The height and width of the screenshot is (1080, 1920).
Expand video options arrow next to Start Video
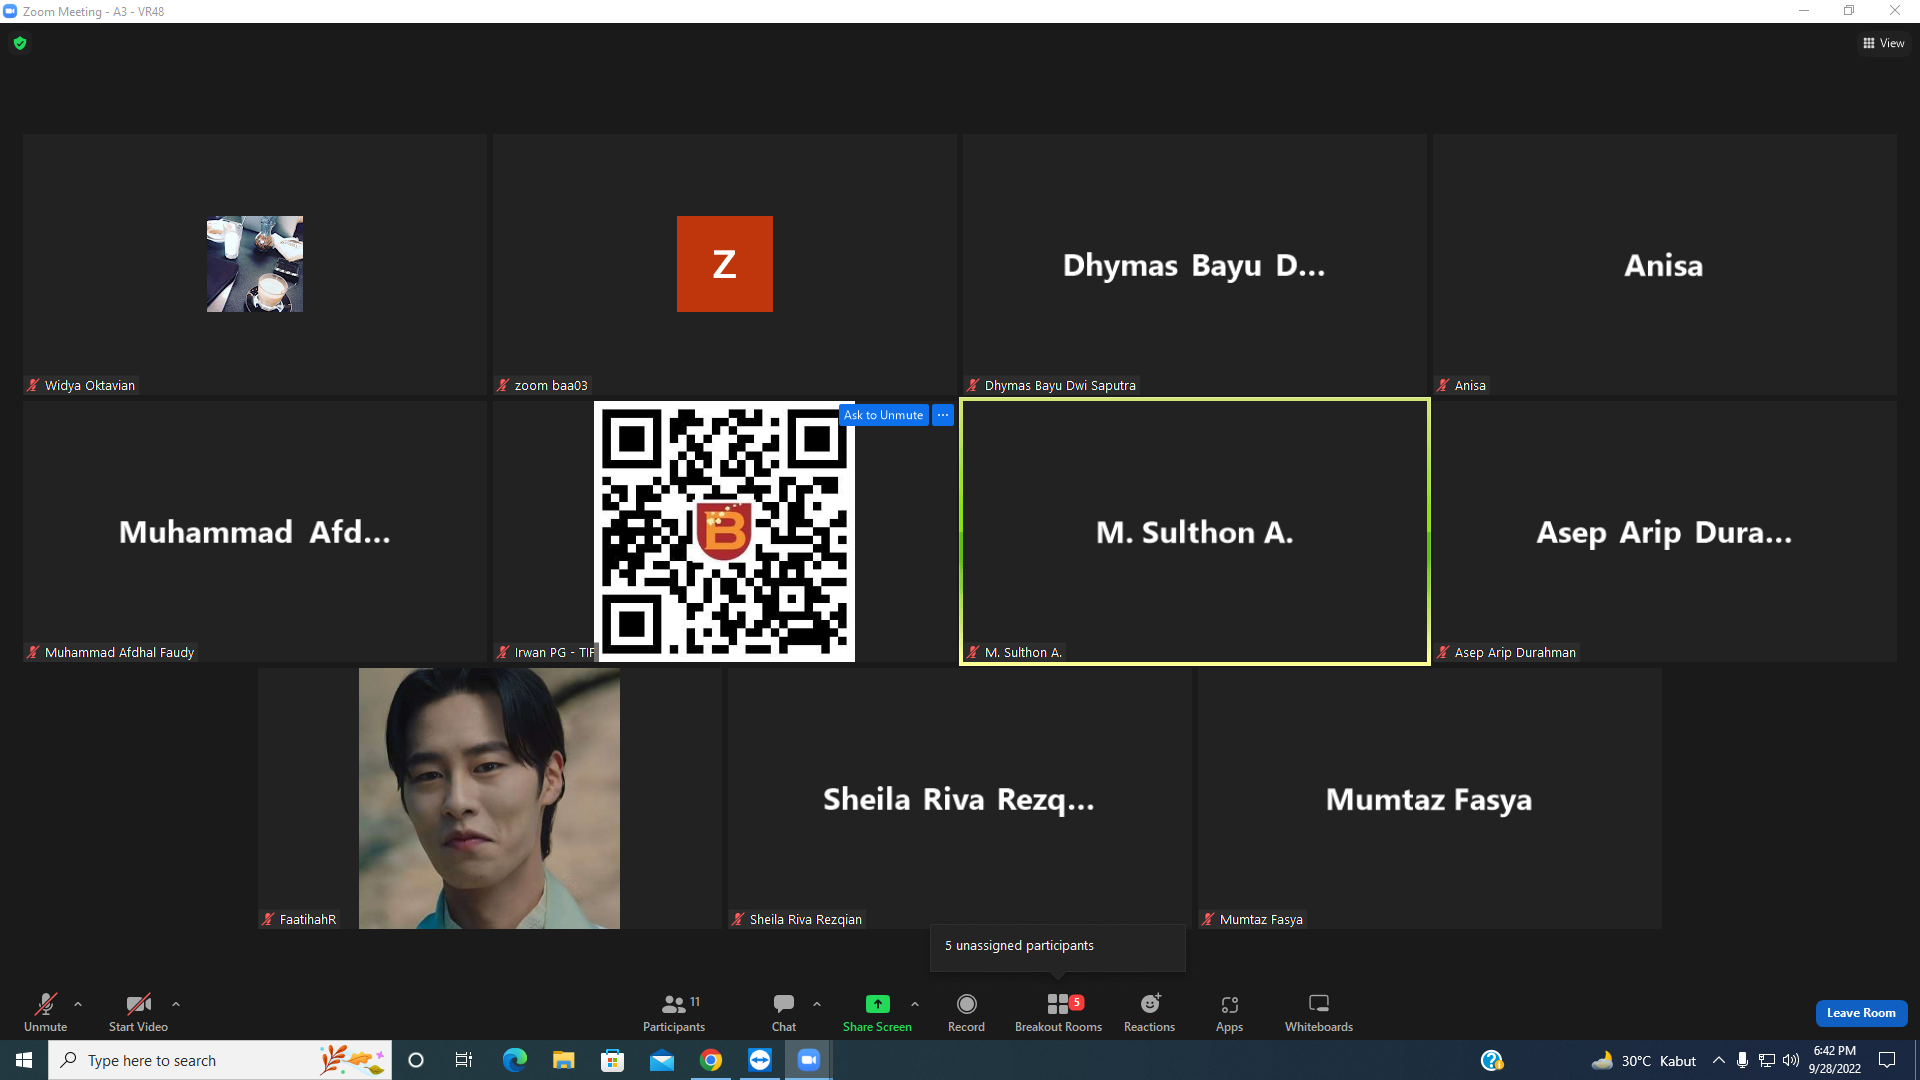coord(176,1004)
